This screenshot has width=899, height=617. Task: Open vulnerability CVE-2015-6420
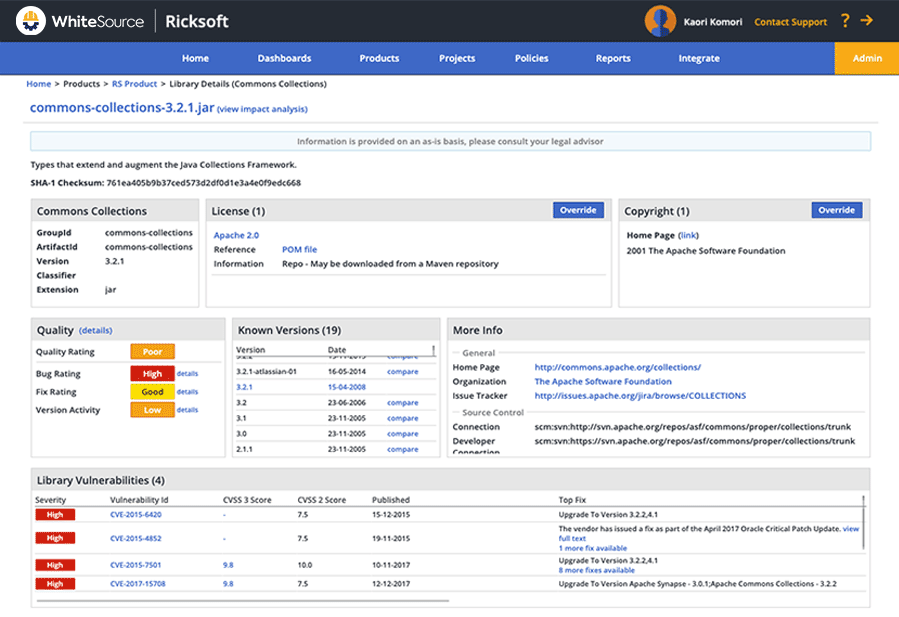pyautogui.click(x=136, y=514)
